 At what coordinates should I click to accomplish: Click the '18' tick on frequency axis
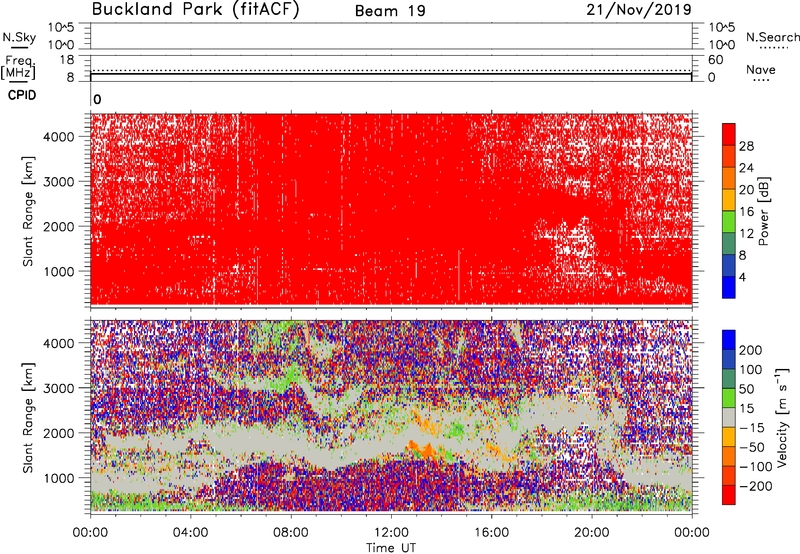[67, 60]
